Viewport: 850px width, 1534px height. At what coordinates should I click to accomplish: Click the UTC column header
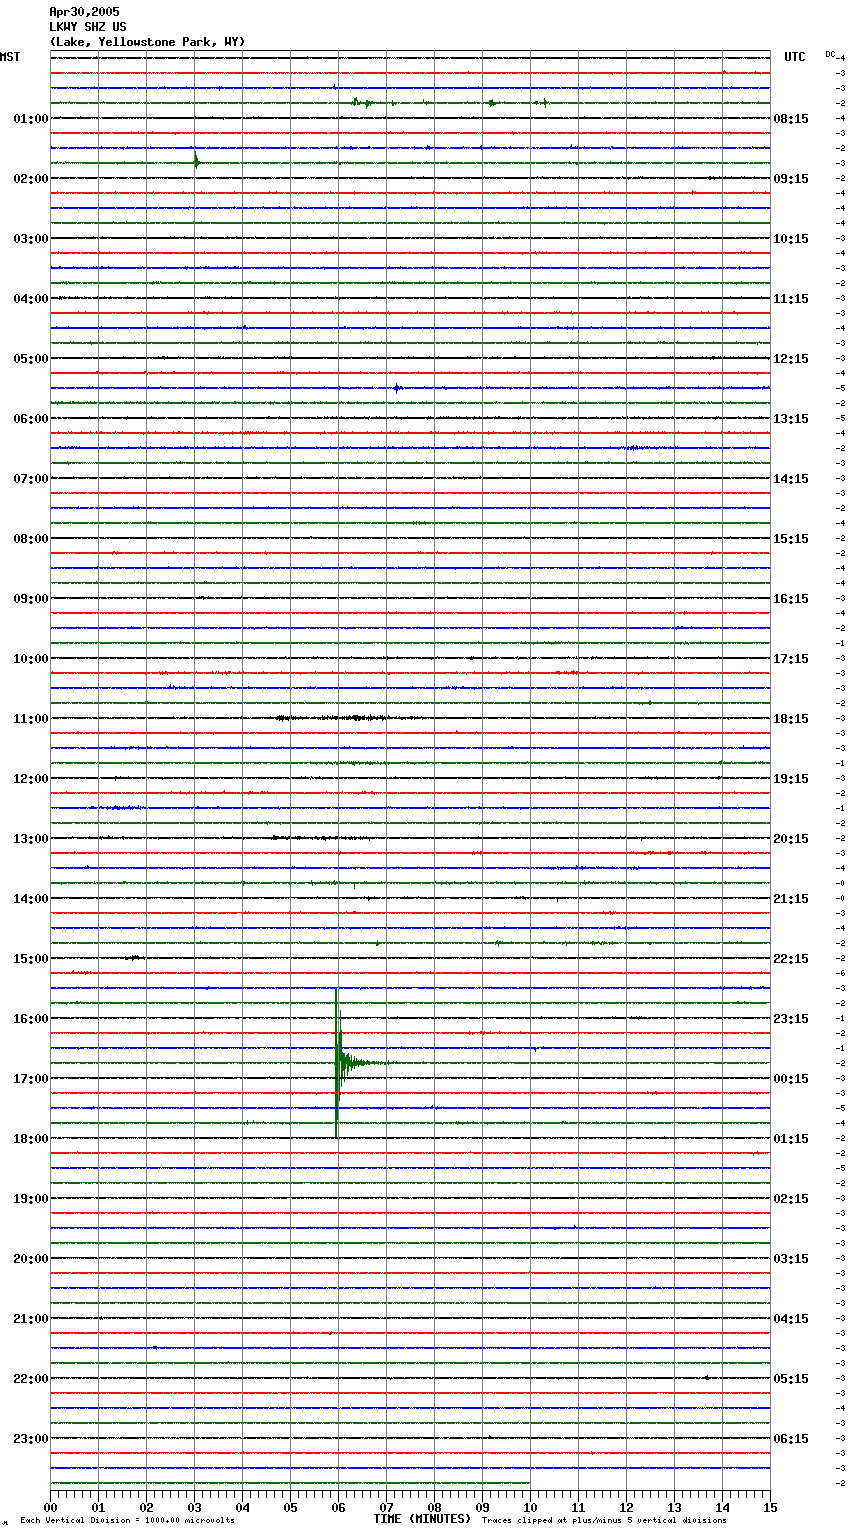tap(794, 57)
